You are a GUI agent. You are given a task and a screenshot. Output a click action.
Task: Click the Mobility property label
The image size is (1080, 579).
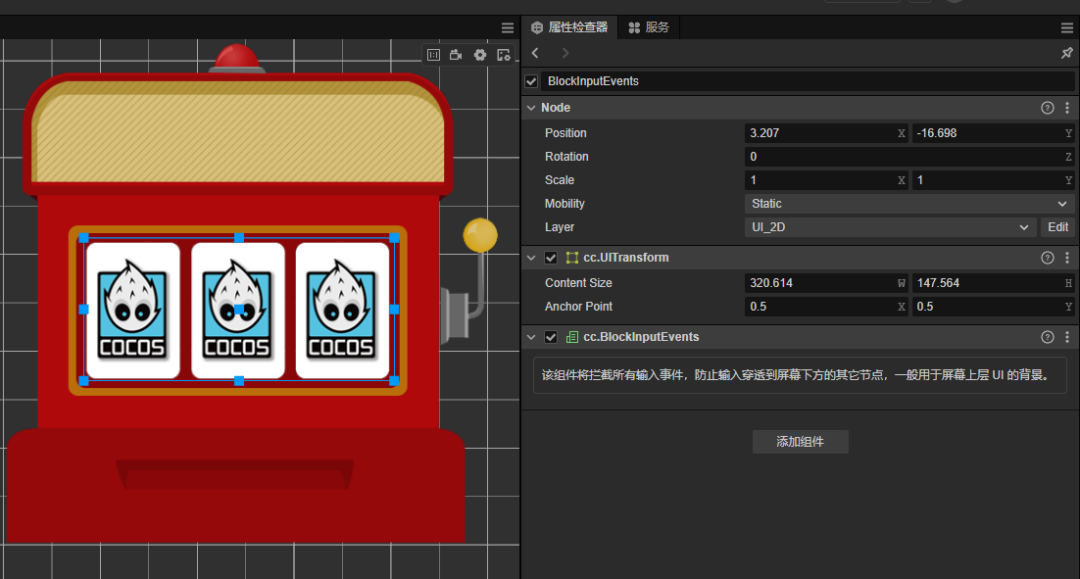[x=564, y=204]
